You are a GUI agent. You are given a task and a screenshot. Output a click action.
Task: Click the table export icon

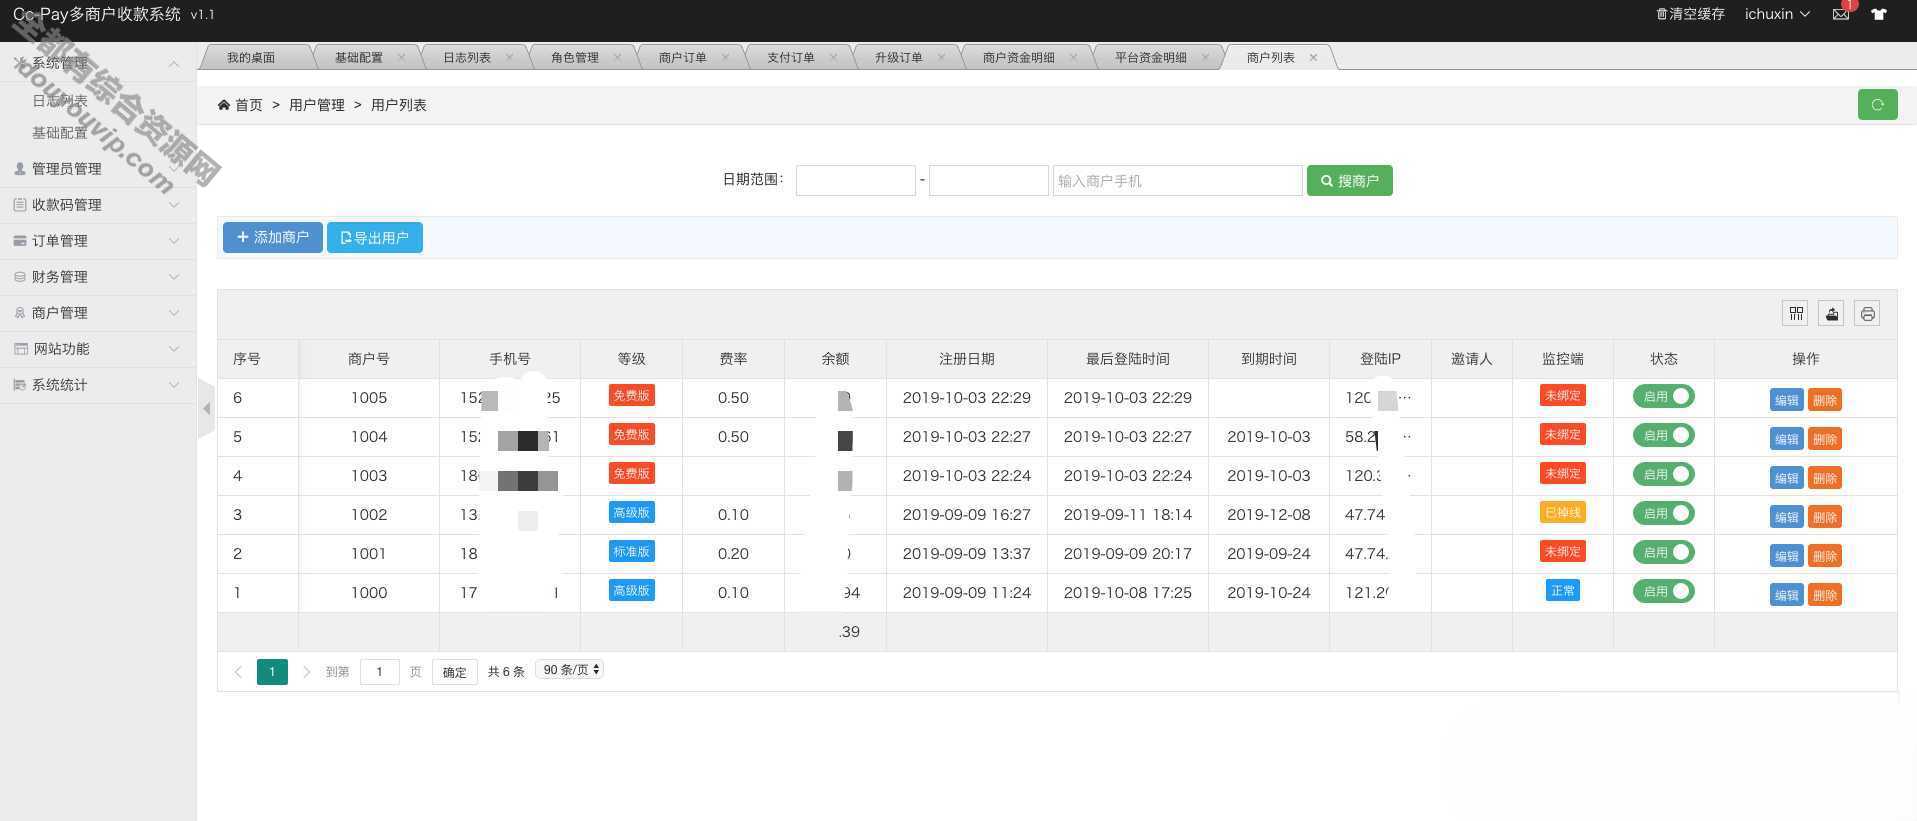click(x=1831, y=314)
